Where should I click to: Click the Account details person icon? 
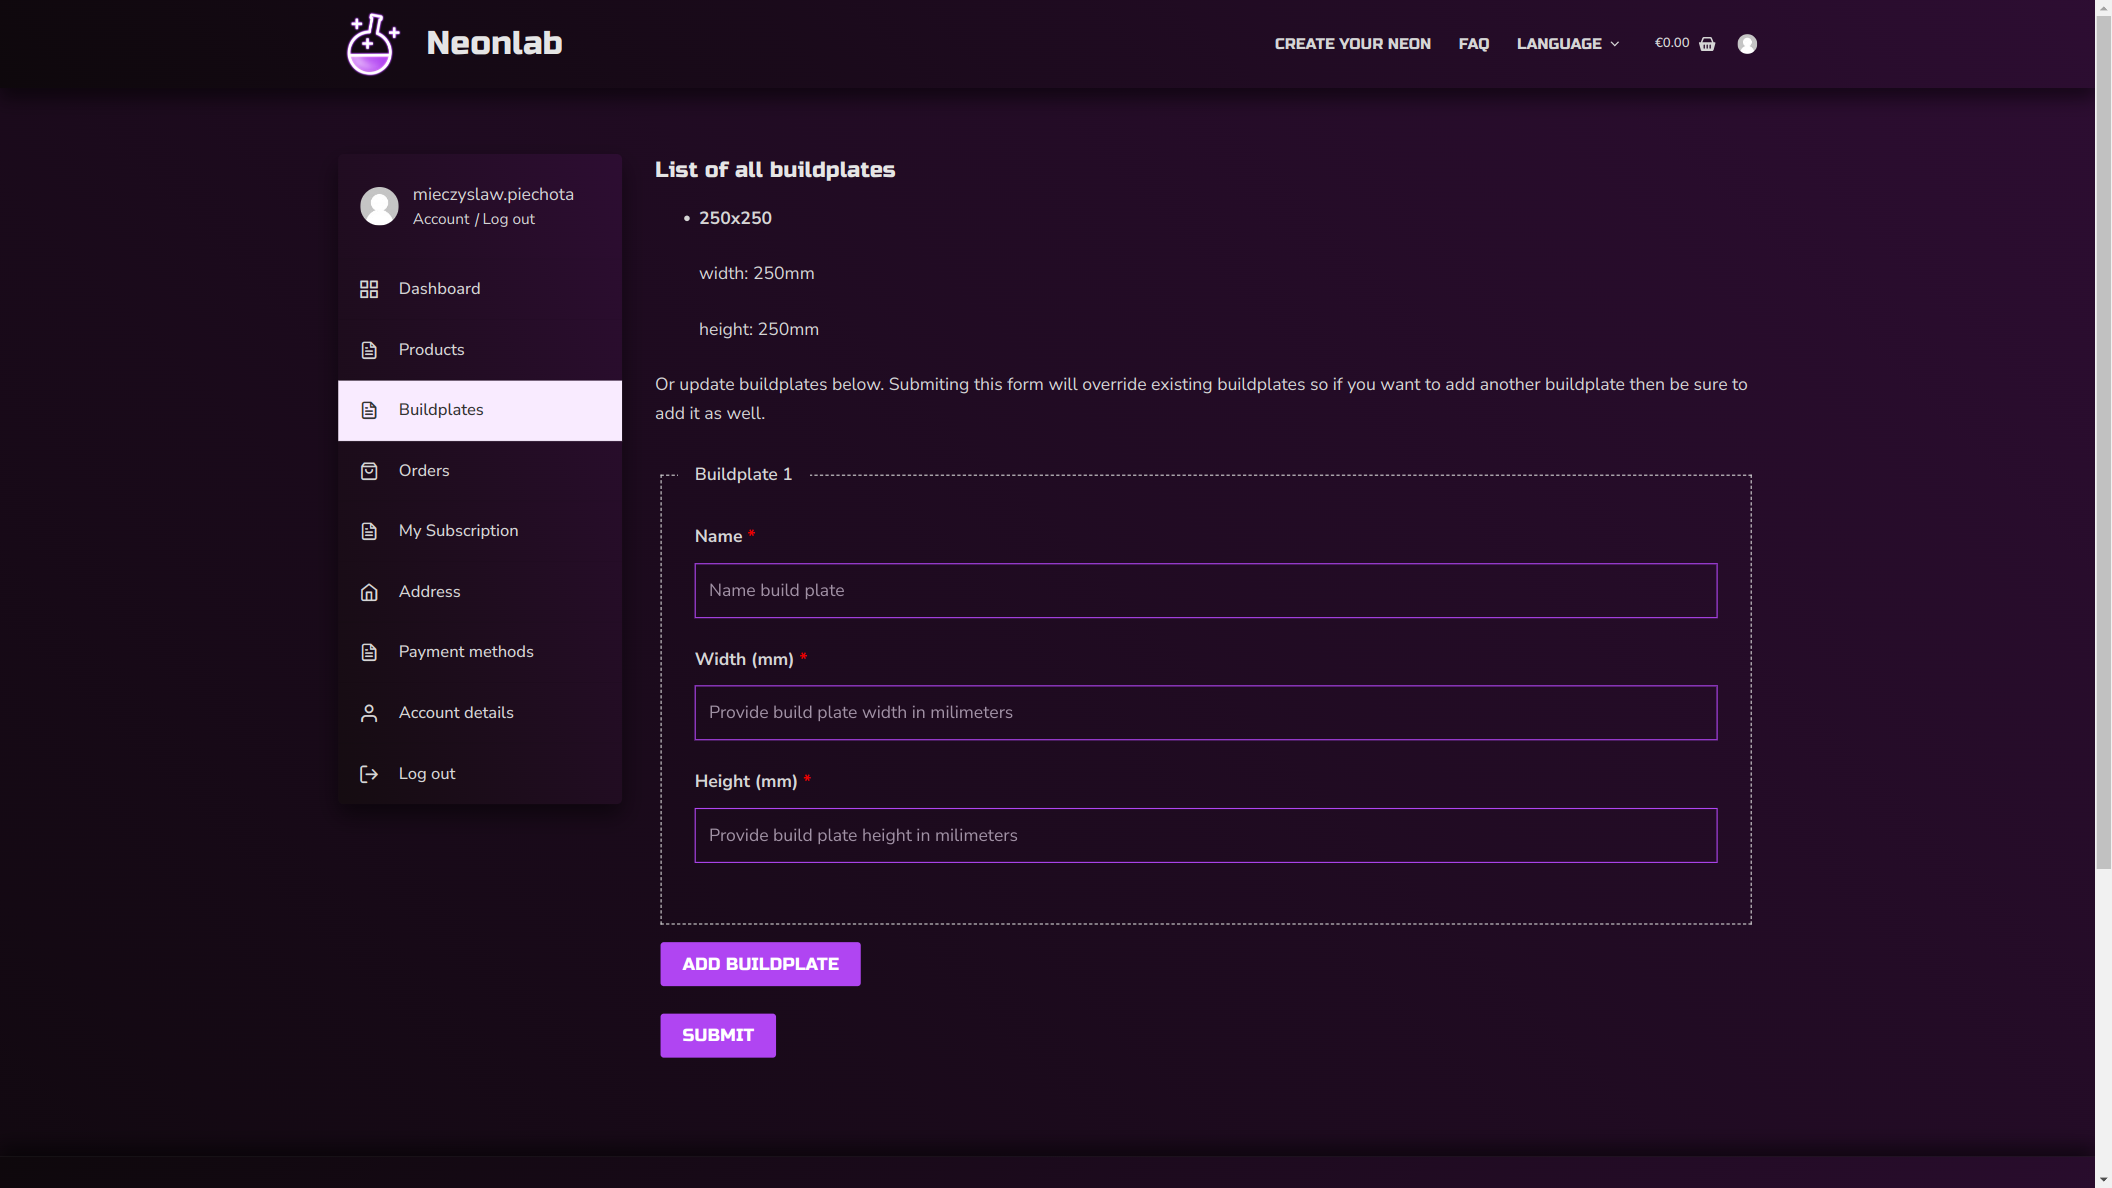coord(369,713)
